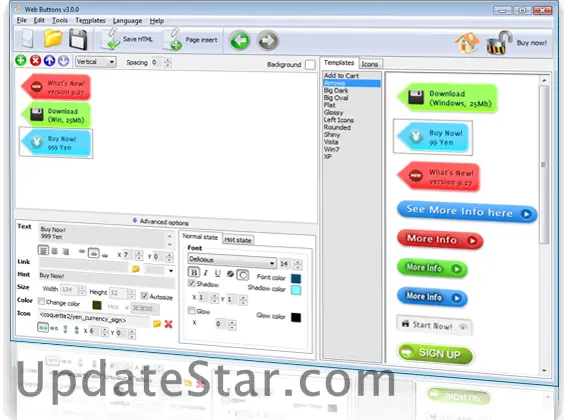
Task: Pick the blue See More Info here template
Action: click(x=467, y=211)
